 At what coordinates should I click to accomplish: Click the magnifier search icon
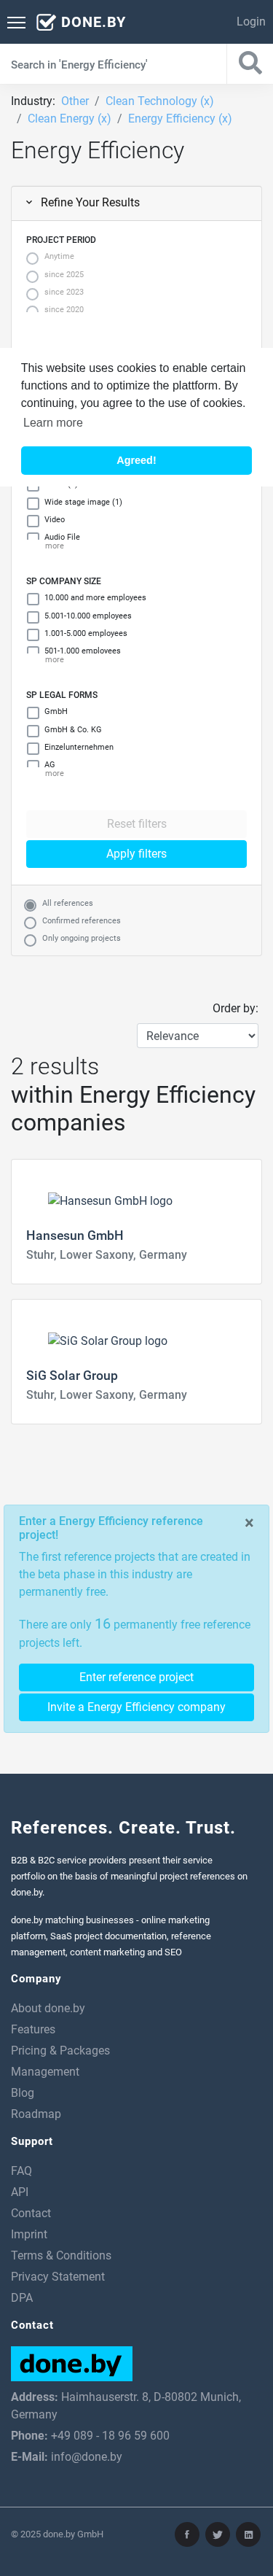click(250, 63)
